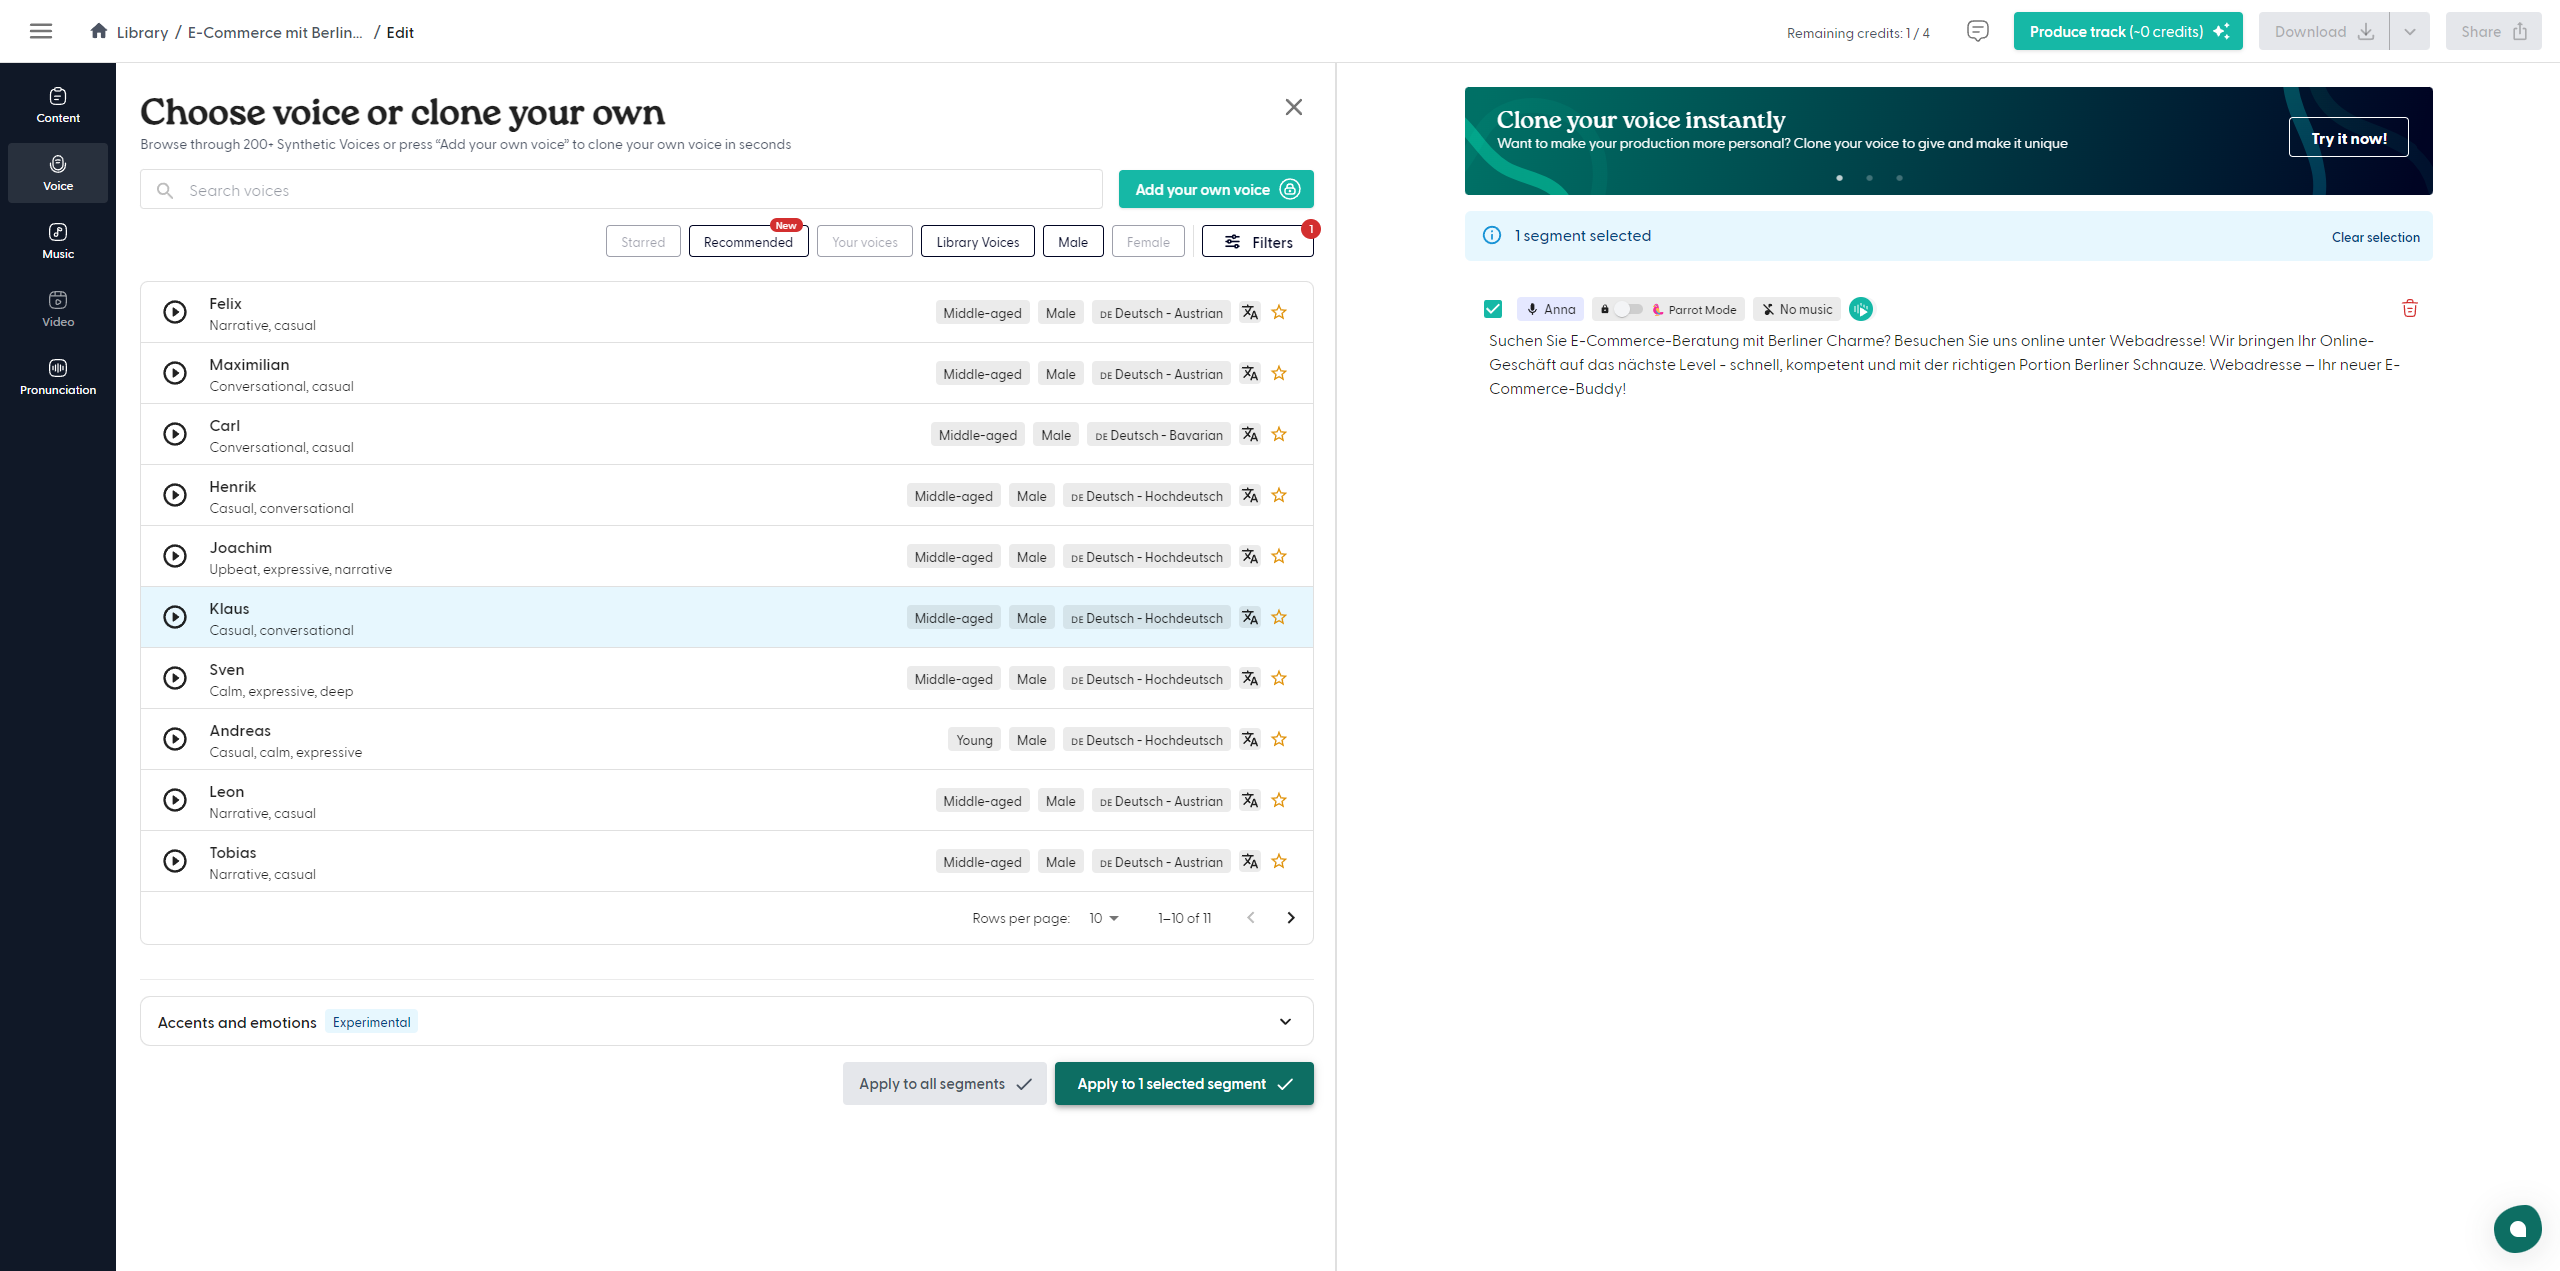The width and height of the screenshot is (2560, 1271).
Task: Click the Search voices input field
Action: coord(620,190)
